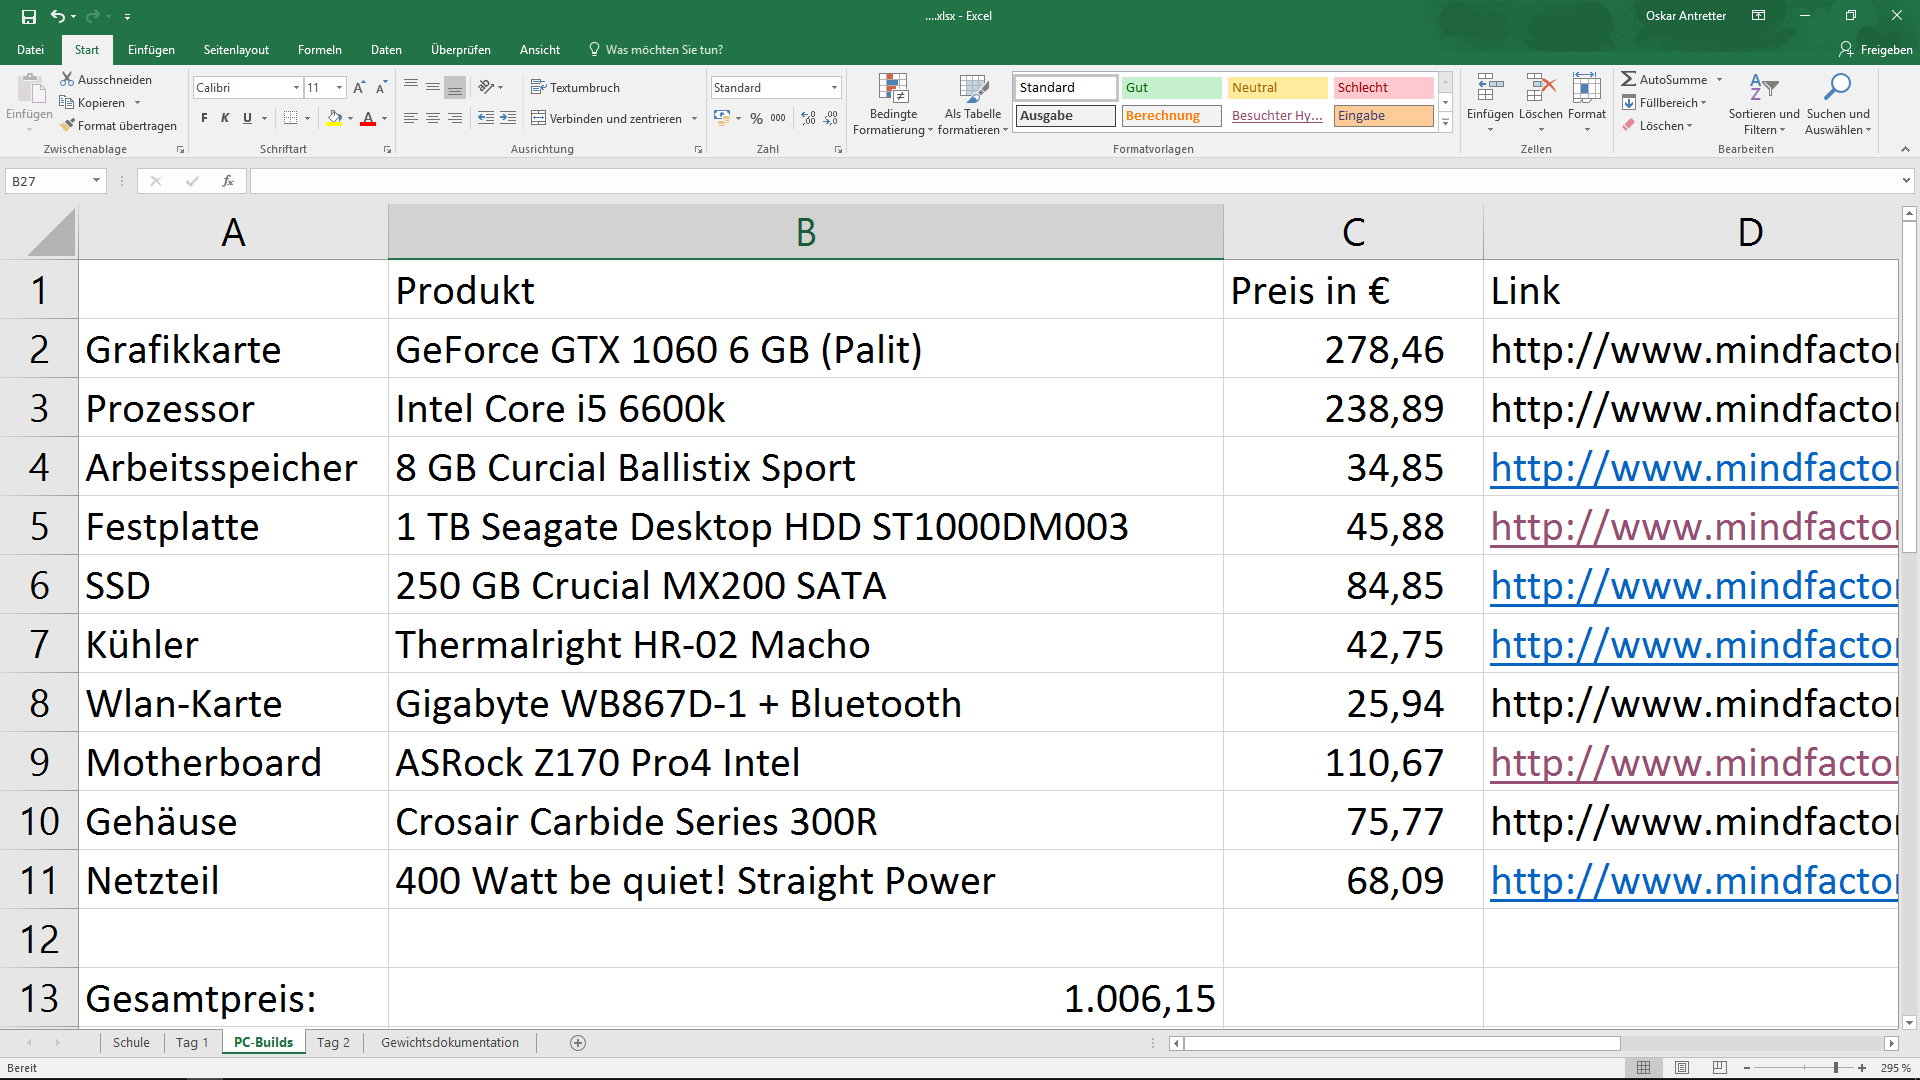Switch to the Gewichtsdokumentation sheet tab

[449, 1043]
